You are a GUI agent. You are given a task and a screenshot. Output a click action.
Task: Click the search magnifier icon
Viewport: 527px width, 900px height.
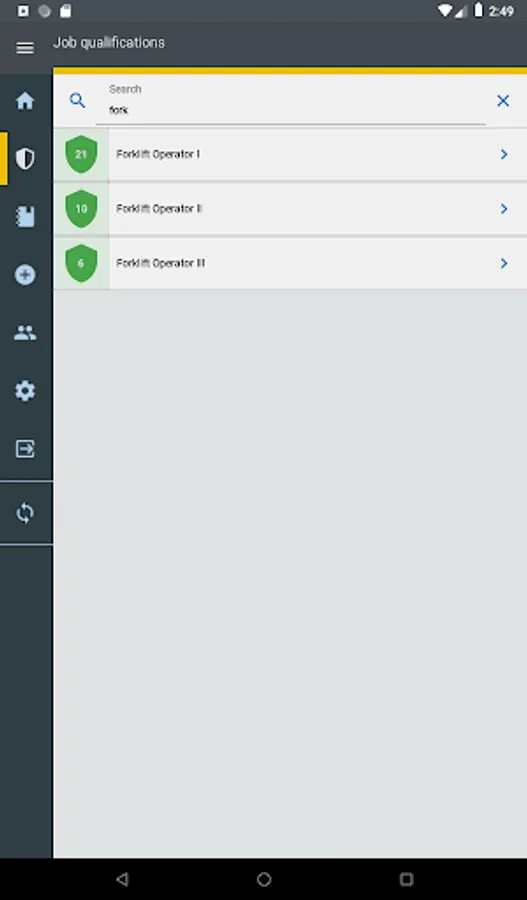(78, 100)
